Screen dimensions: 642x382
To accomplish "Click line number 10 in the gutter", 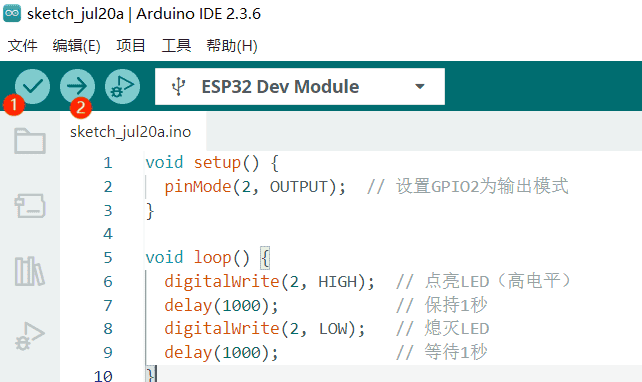I will click(x=103, y=376).
